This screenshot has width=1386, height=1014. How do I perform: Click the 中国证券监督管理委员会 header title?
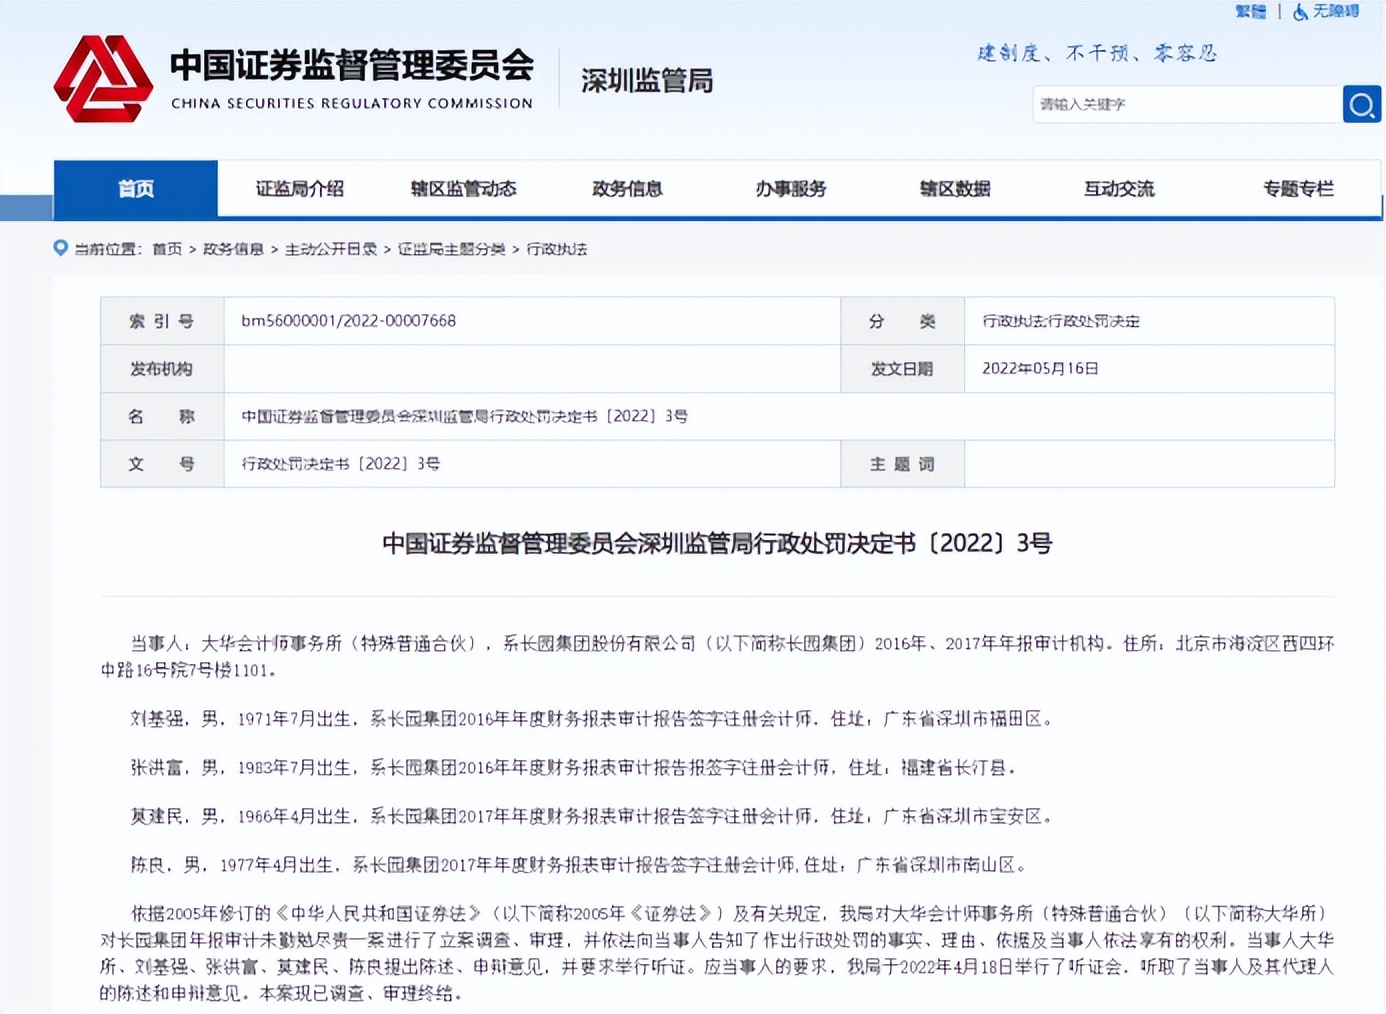[352, 65]
